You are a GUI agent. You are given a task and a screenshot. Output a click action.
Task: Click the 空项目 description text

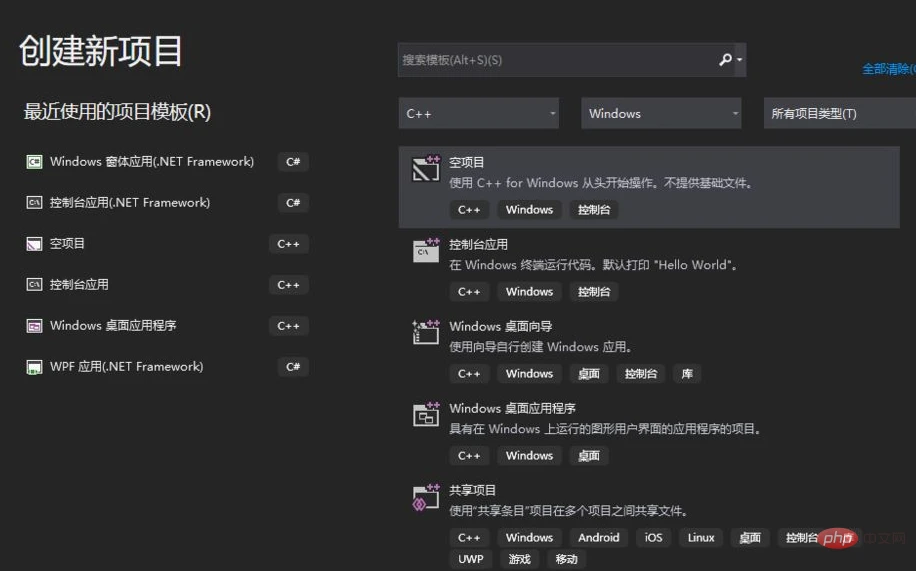pos(601,183)
